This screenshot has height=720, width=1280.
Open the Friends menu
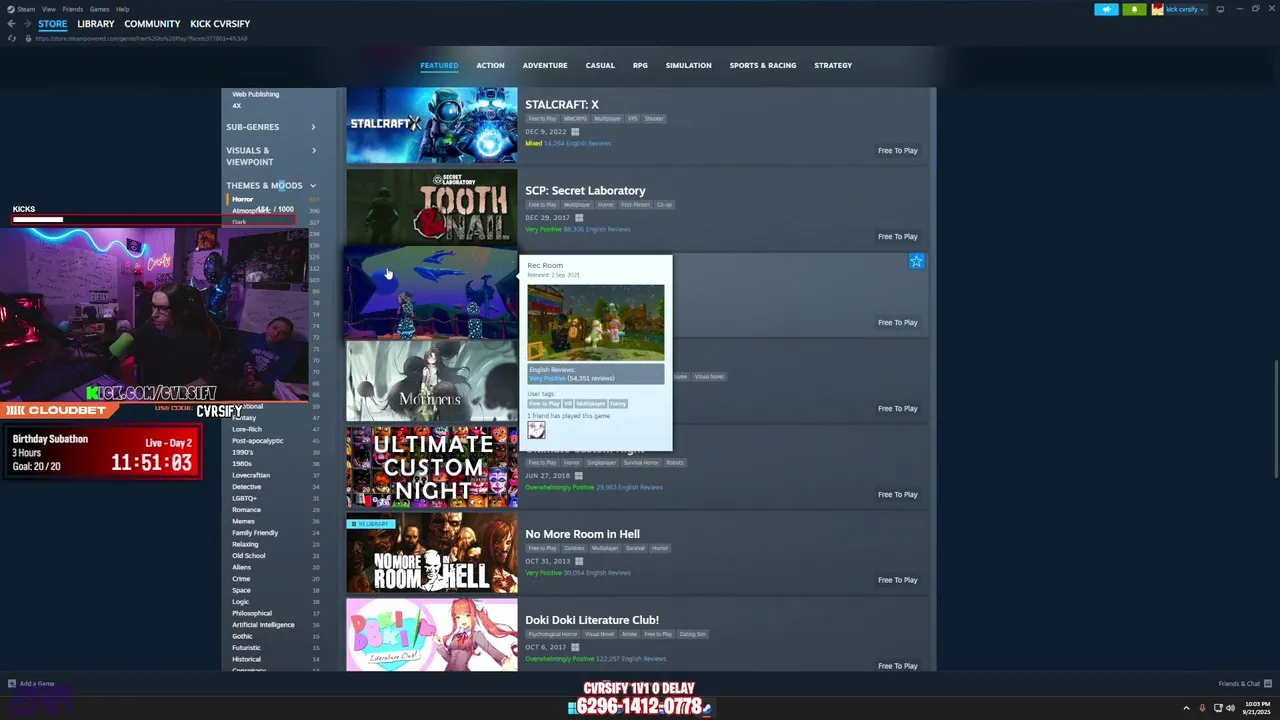pyautogui.click(x=73, y=9)
